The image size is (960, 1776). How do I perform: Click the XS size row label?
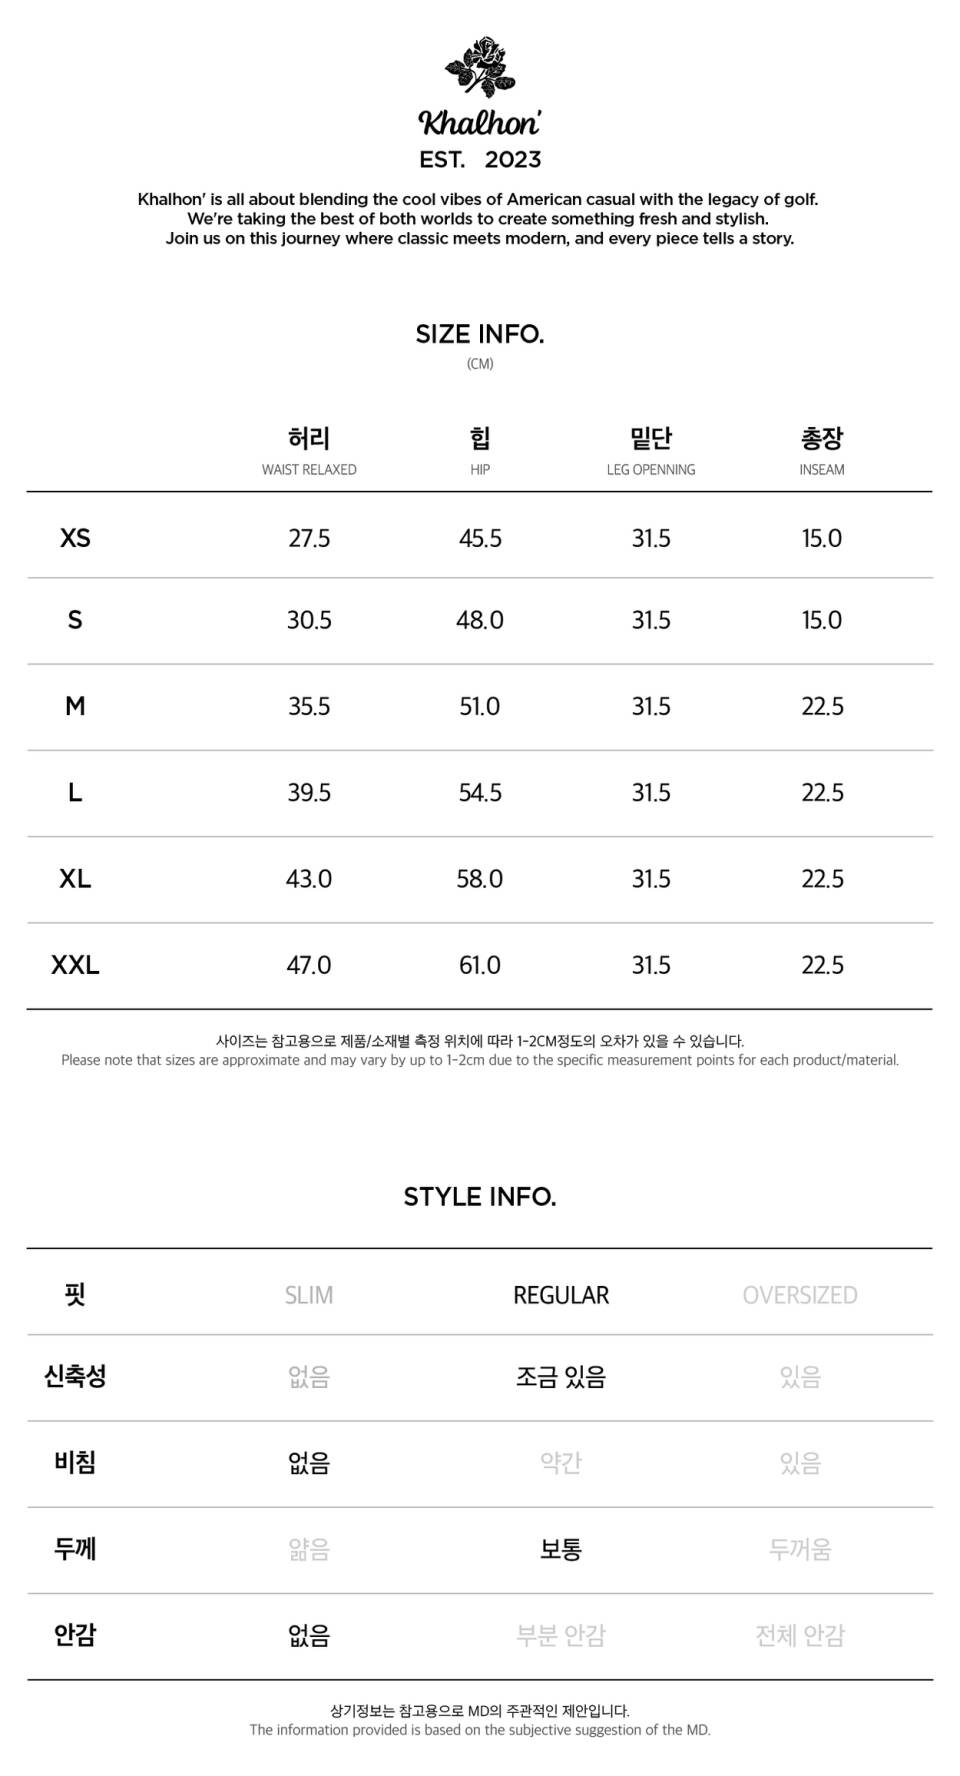click(x=75, y=538)
